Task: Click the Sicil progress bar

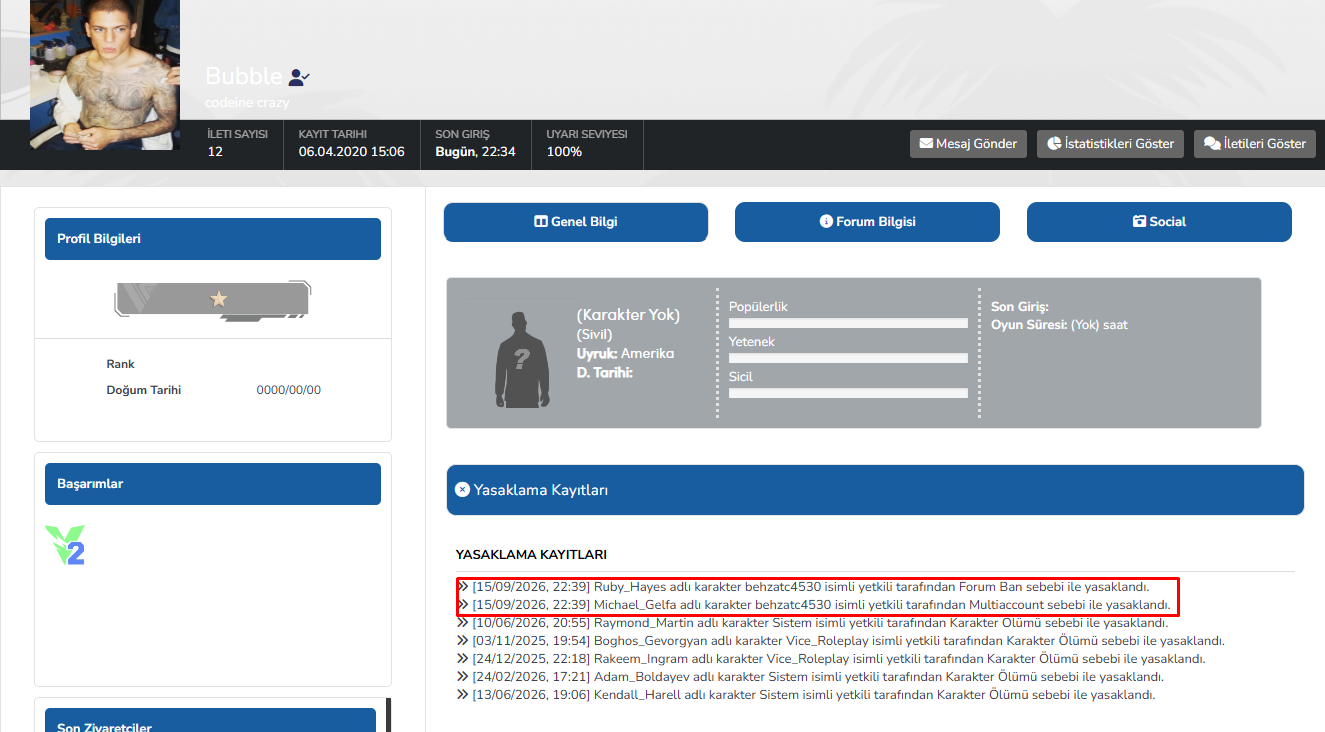Action: (848, 393)
